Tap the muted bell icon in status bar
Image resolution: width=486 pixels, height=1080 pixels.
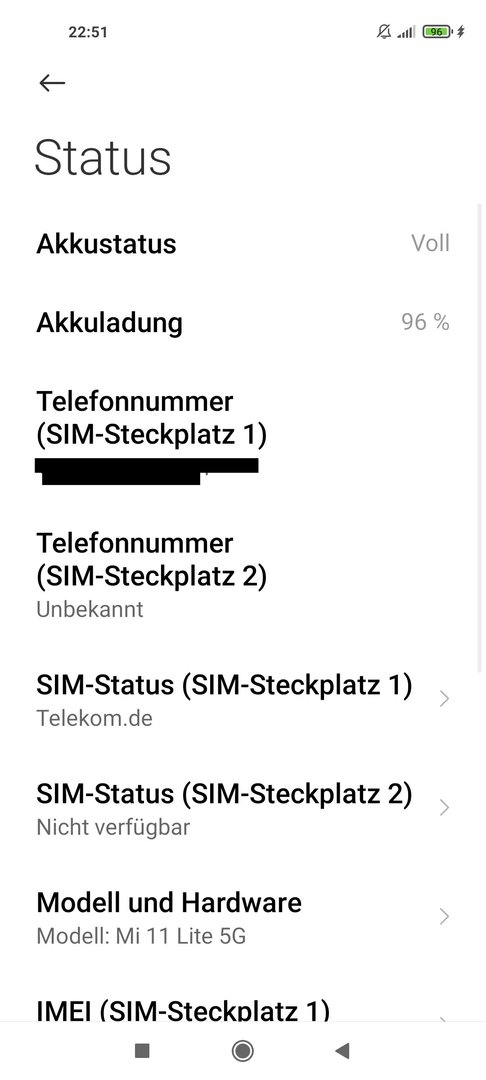click(384, 32)
